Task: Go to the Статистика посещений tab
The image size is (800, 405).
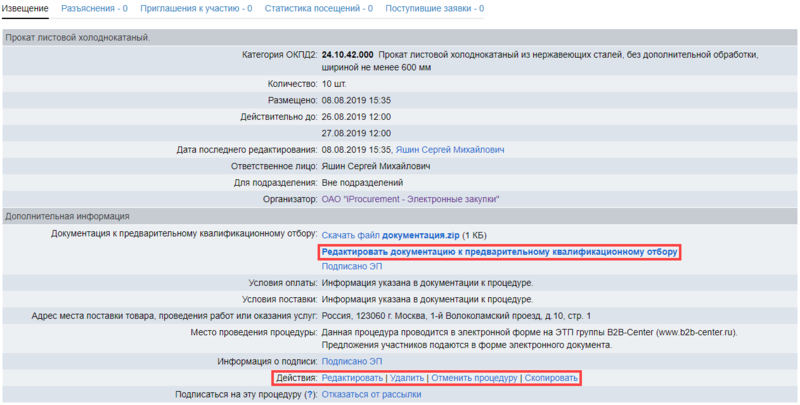Action: [x=319, y=8]
